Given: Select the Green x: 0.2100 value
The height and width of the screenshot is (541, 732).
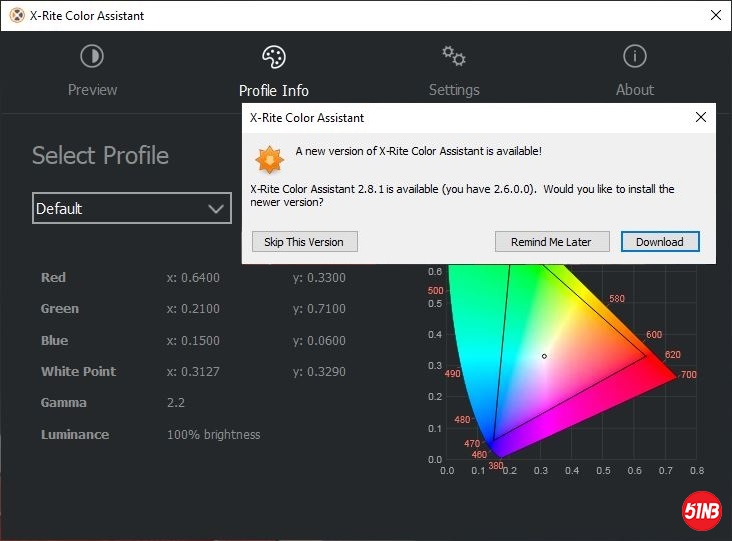Looking at the screenshot, I should coord(193,309).
